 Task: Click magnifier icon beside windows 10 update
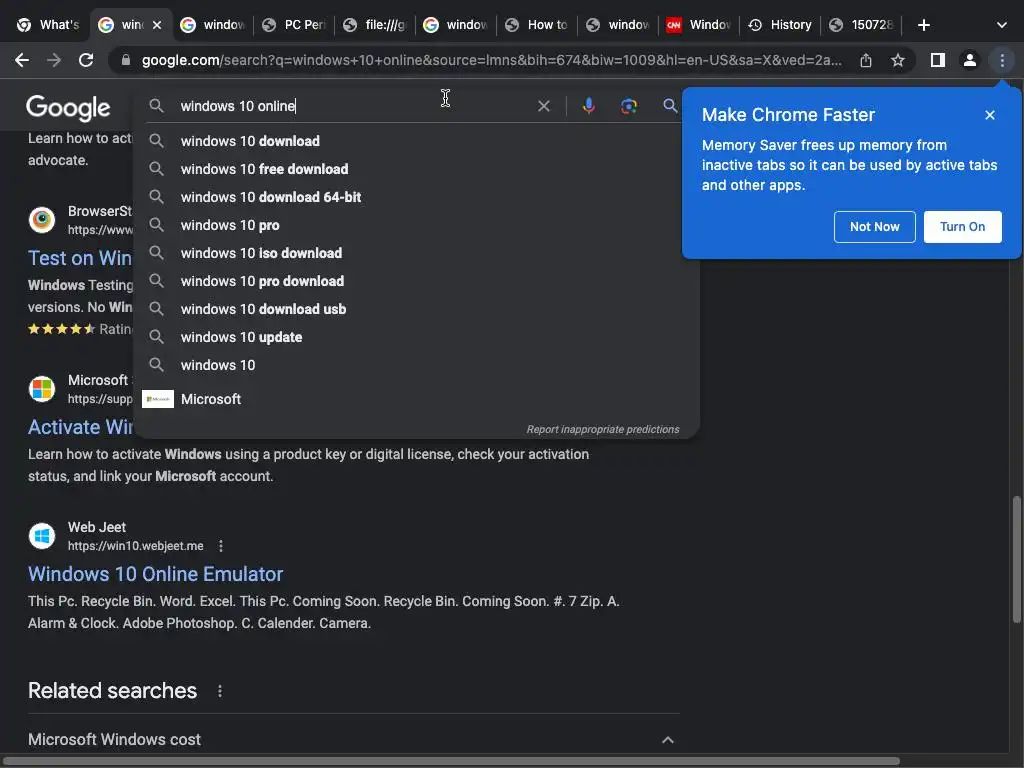pos(156,337)
